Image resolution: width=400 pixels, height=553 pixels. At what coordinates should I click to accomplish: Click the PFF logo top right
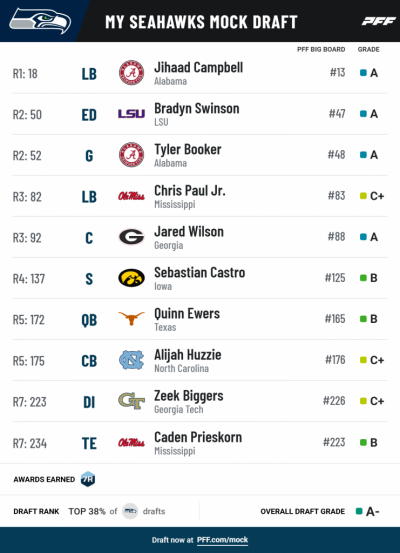click(x=378, y=22)
